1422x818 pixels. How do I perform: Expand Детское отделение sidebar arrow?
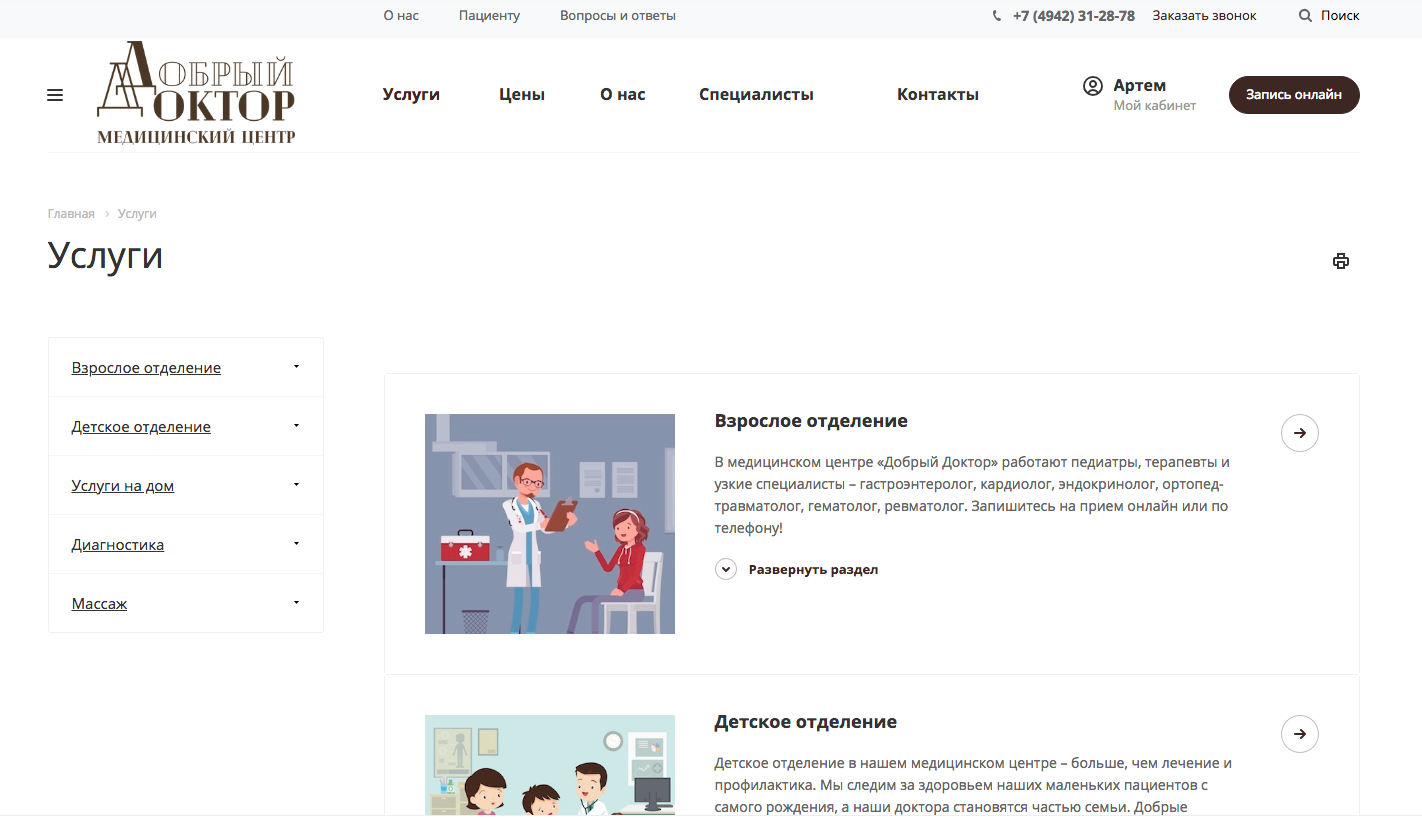pos(297,426)
